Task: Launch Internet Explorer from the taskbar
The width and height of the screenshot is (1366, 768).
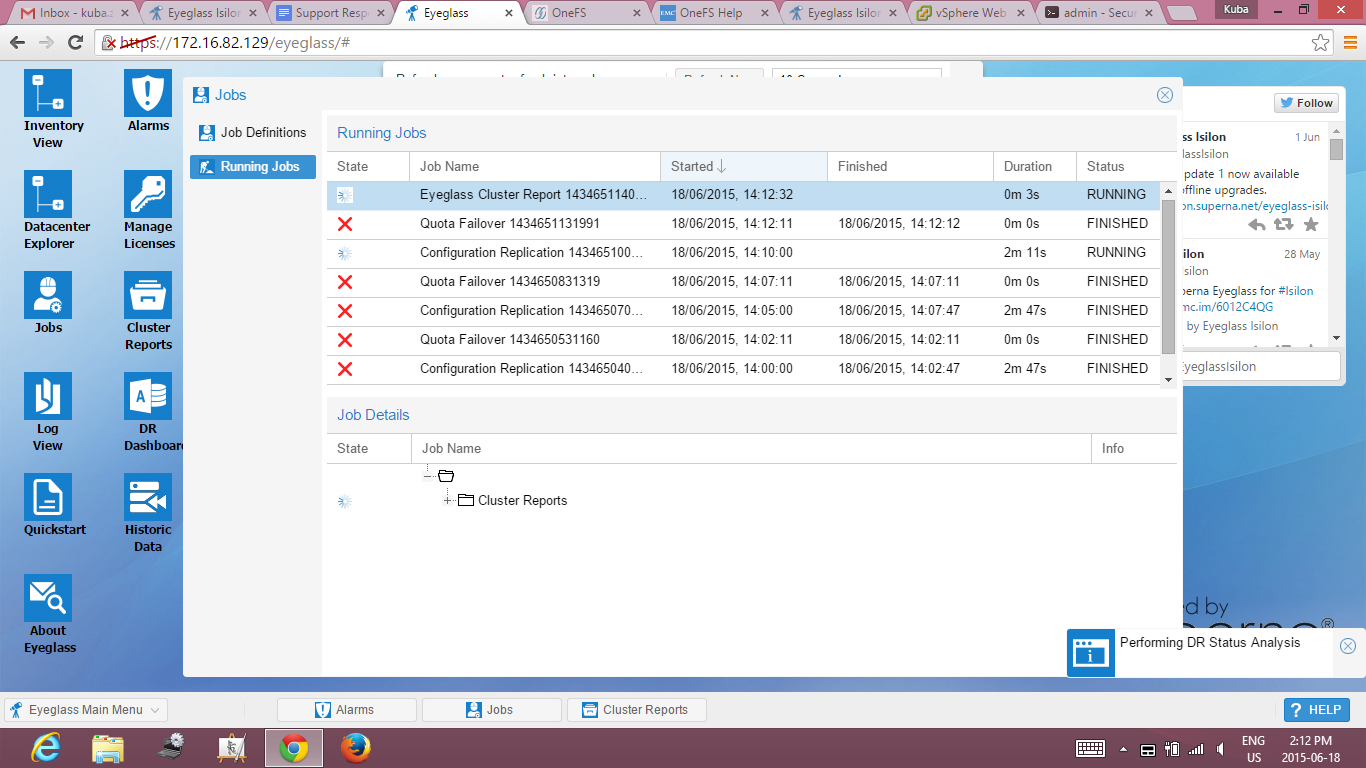Action: coord(47,747)
